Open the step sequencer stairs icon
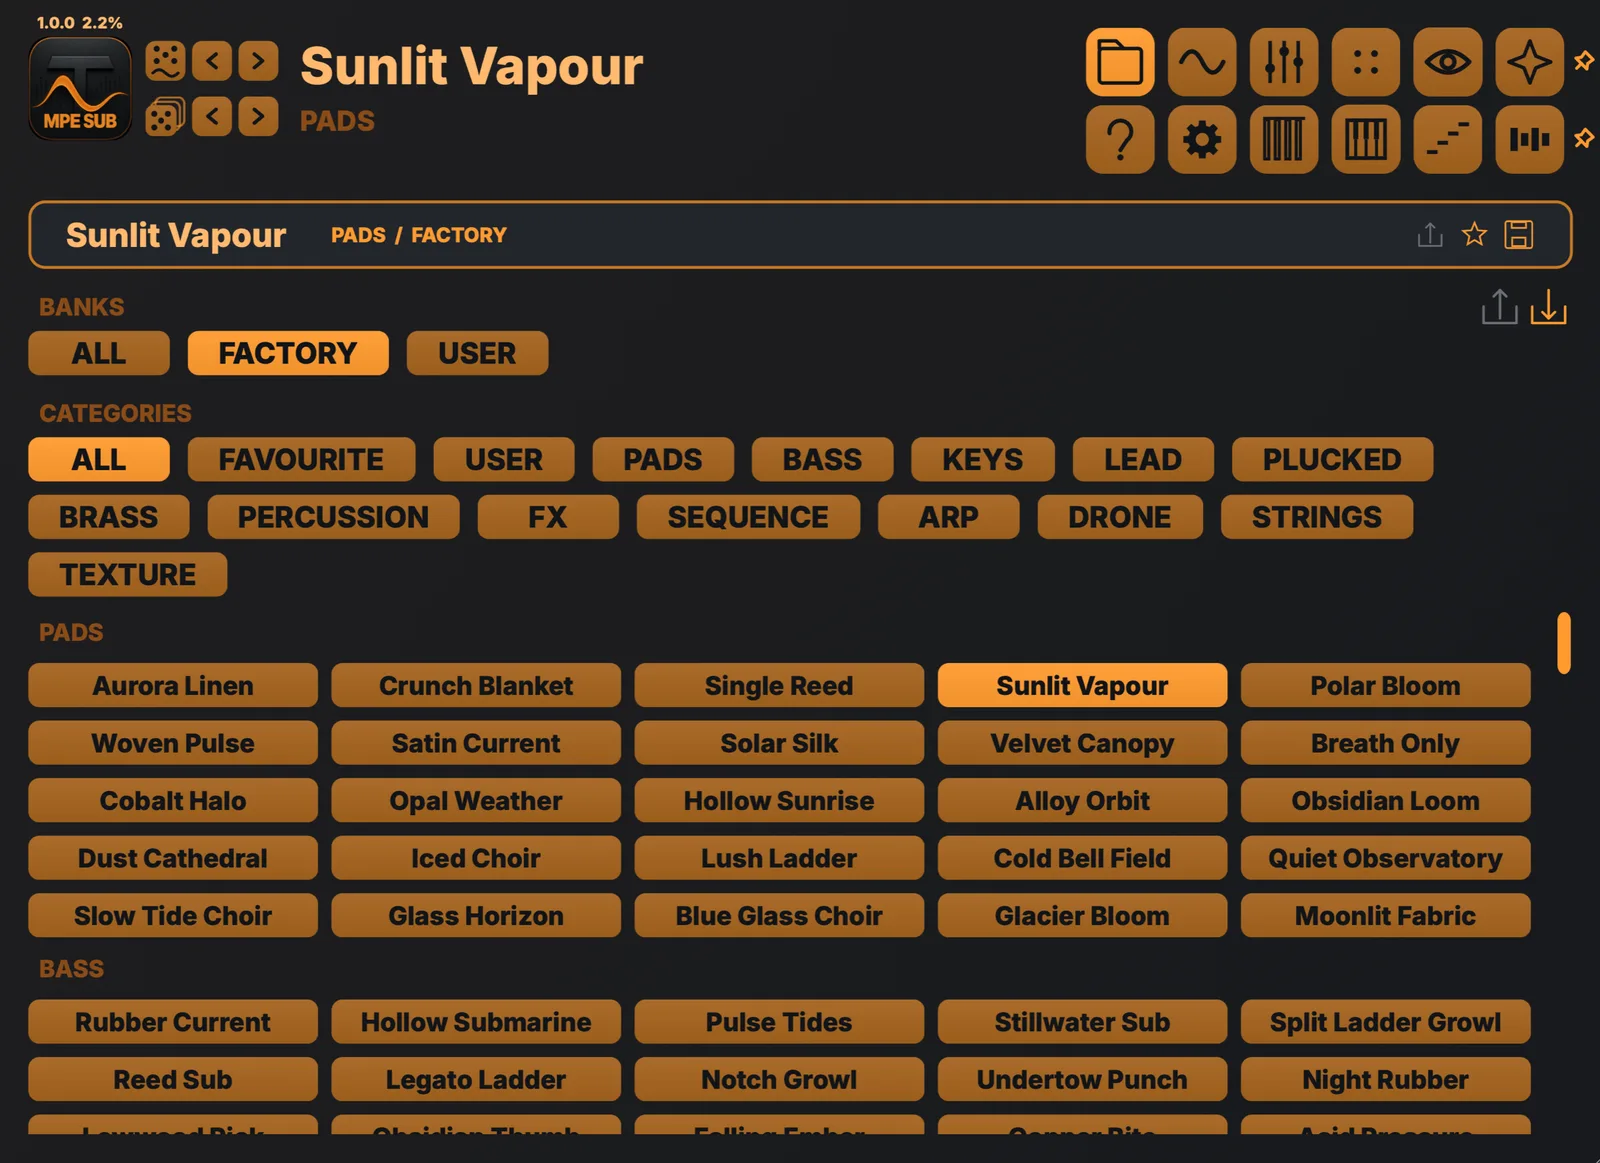This screenshot has height=1163, width=1600. pyautogui.click(x=1448, y=139)
